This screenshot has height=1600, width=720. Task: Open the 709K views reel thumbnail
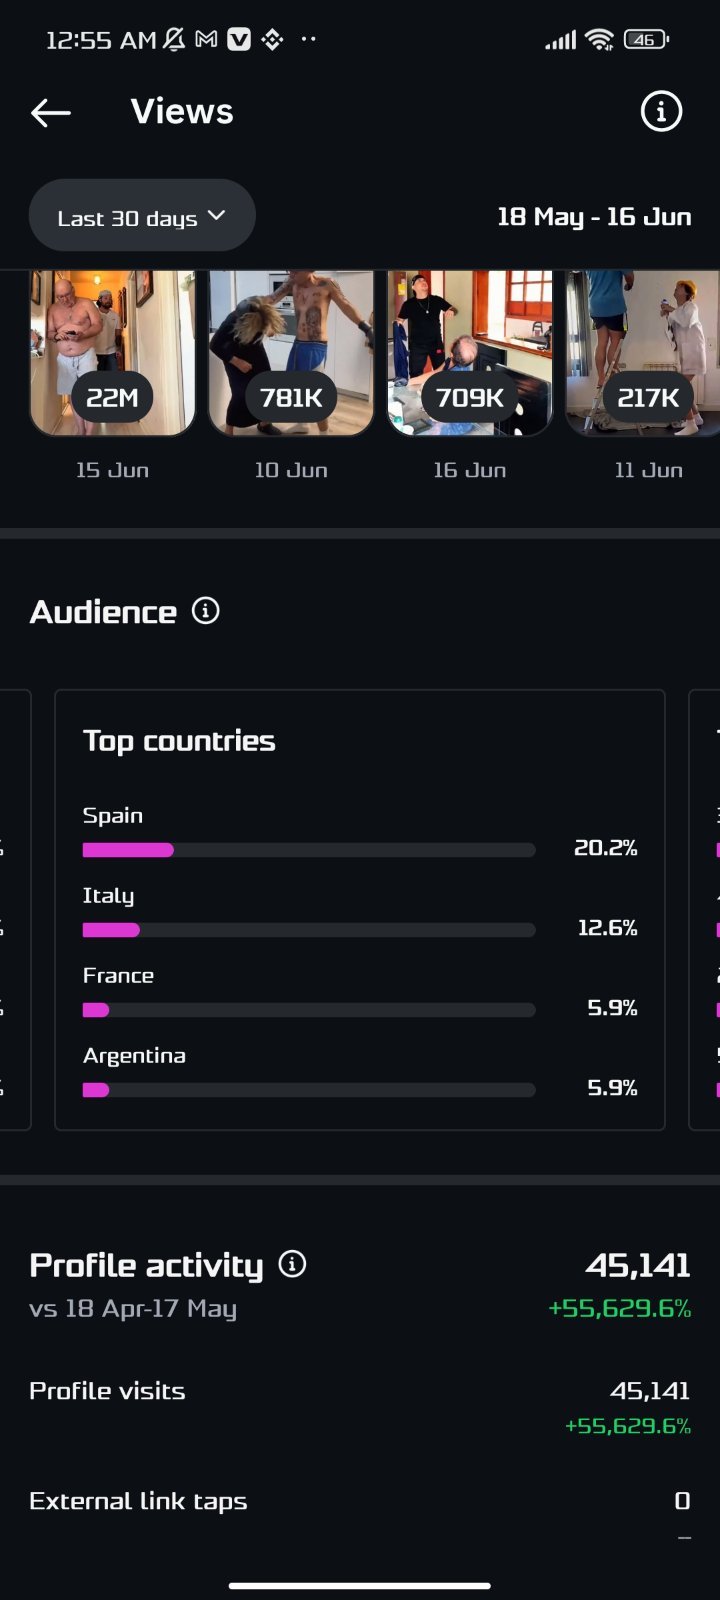(x=470, y=353)
